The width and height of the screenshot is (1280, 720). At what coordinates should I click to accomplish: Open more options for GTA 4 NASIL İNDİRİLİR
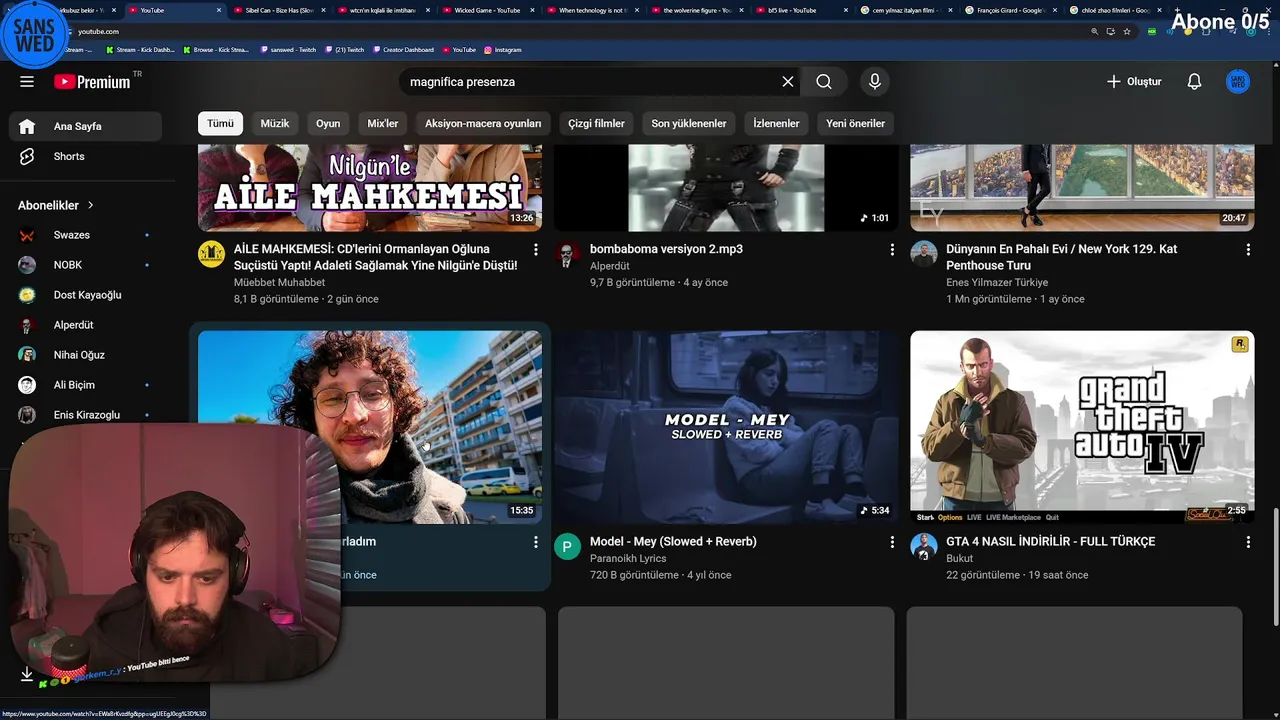pos(1248,542)
